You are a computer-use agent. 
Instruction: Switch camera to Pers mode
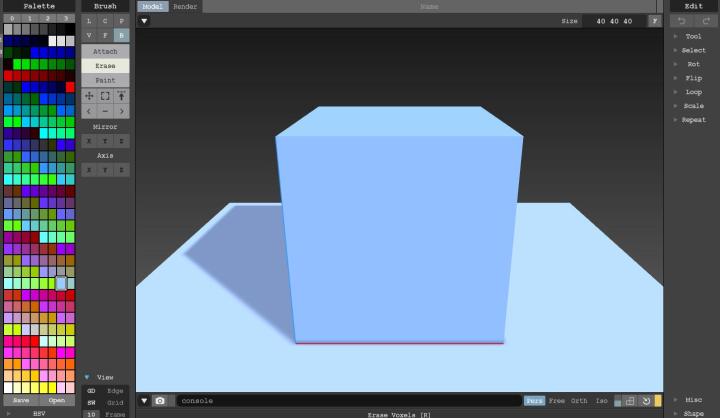point(534,401)
